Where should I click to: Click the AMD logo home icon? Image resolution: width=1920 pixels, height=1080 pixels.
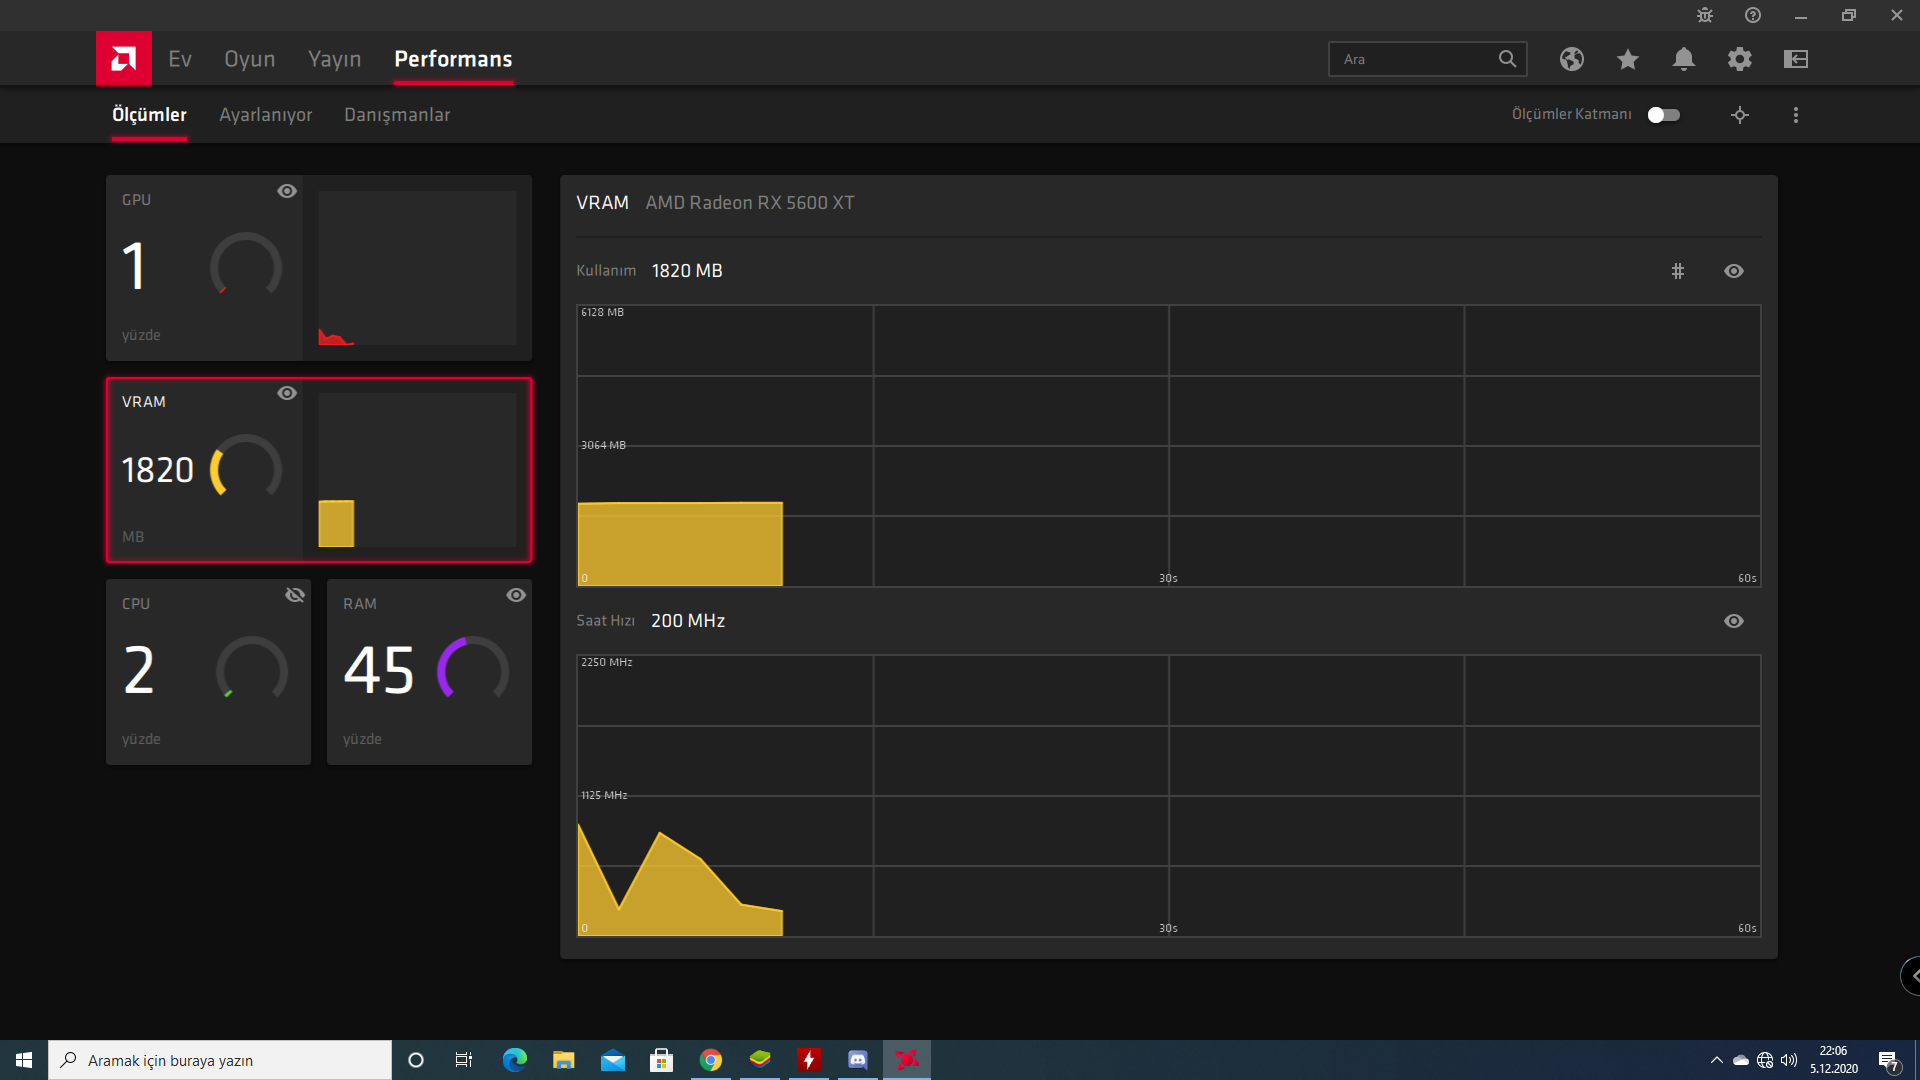(x=124, y=59)
